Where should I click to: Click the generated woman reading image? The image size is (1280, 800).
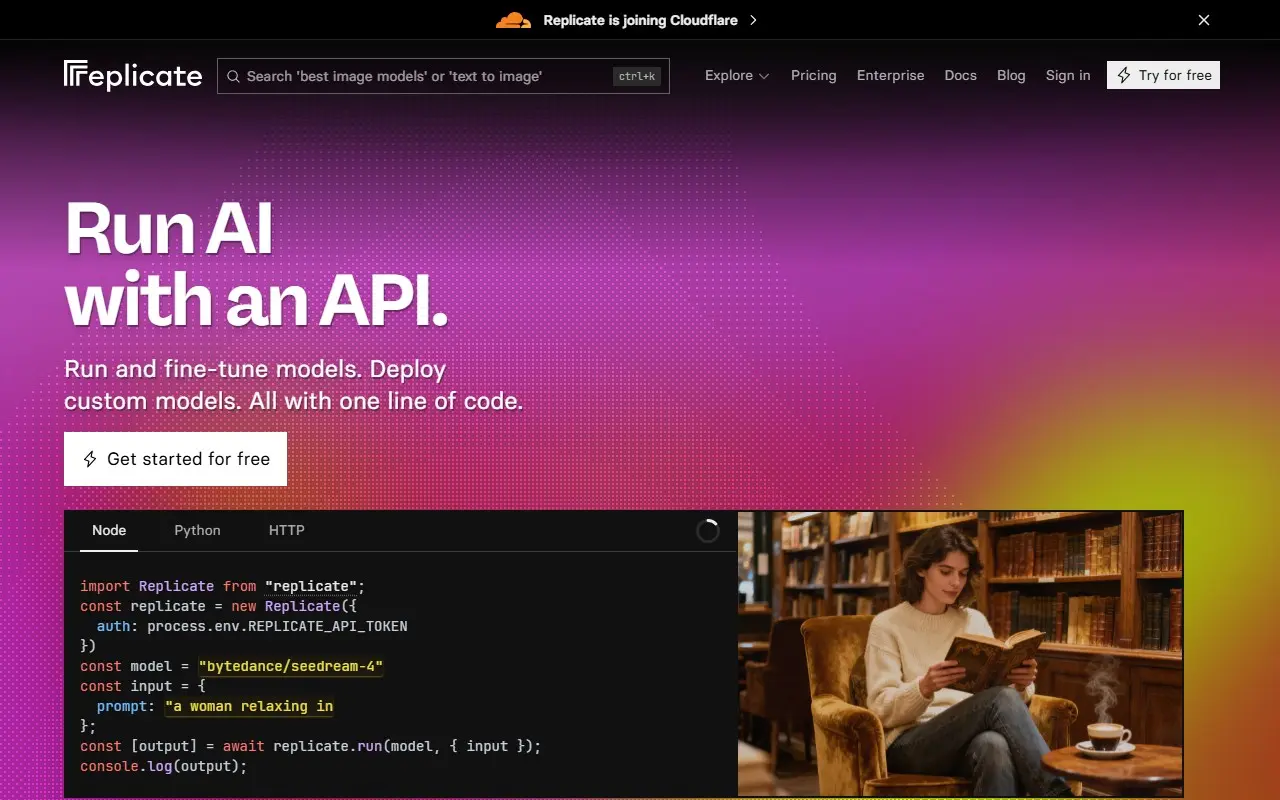[x=960, y=654]
